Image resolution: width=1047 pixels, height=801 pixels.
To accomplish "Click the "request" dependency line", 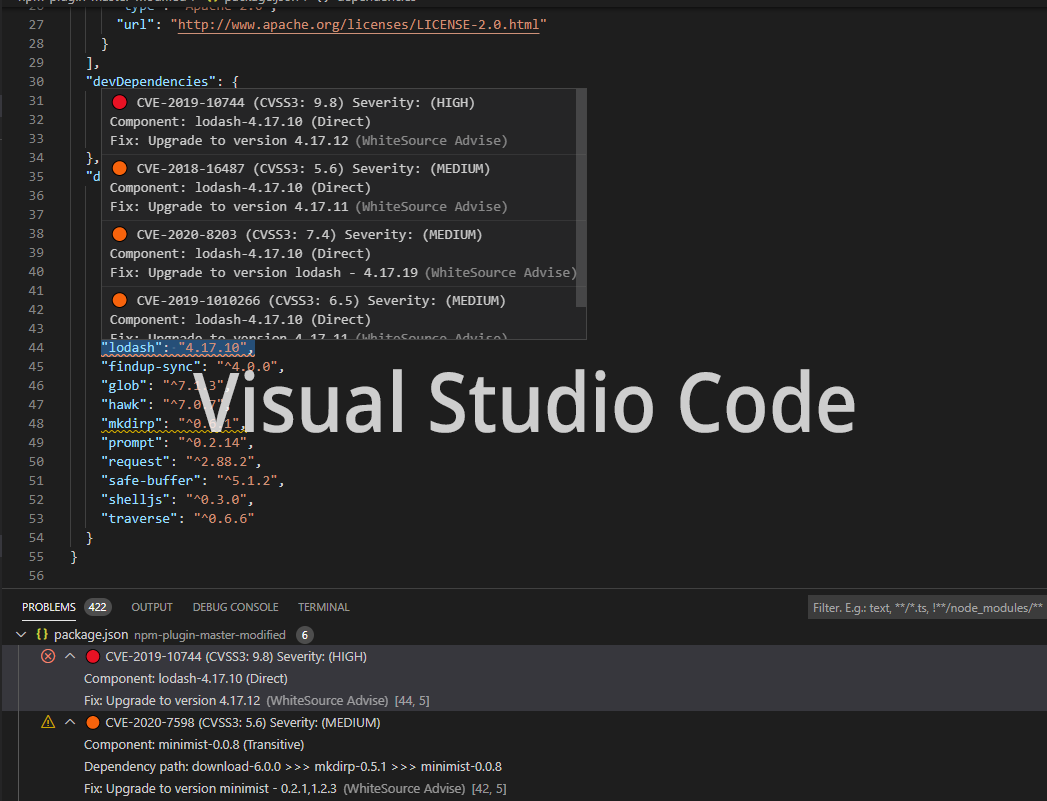I will [181, 462].
